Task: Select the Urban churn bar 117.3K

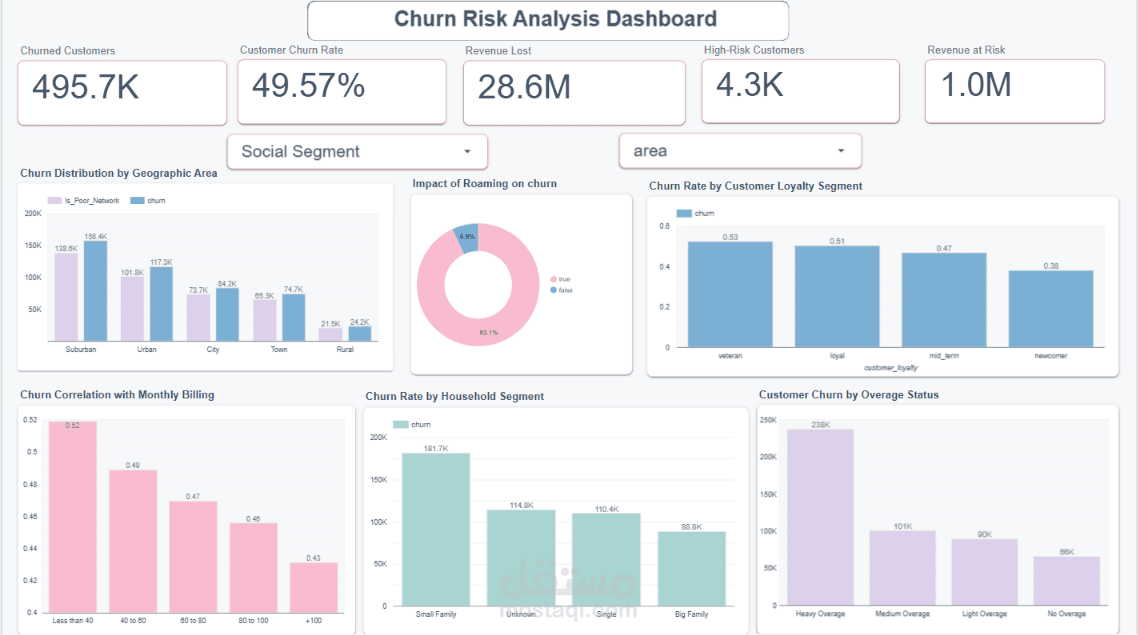Action: [x=161, y=304]
